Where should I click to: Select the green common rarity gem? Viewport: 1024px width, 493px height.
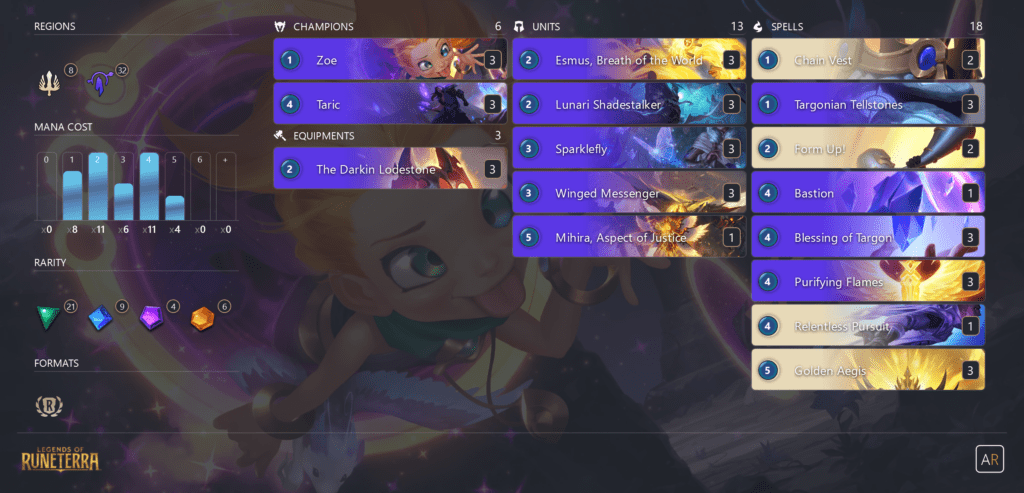tap(48, 318)
